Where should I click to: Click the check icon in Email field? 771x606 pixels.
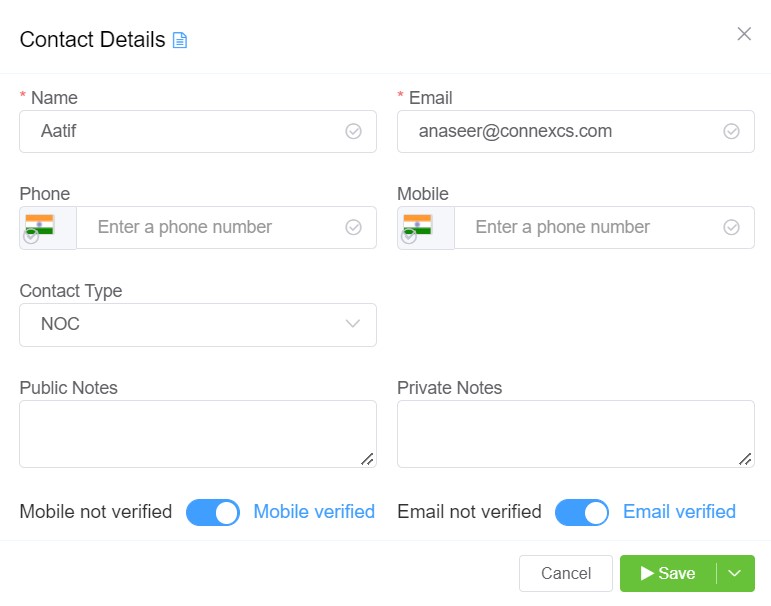tap(731, 131)
